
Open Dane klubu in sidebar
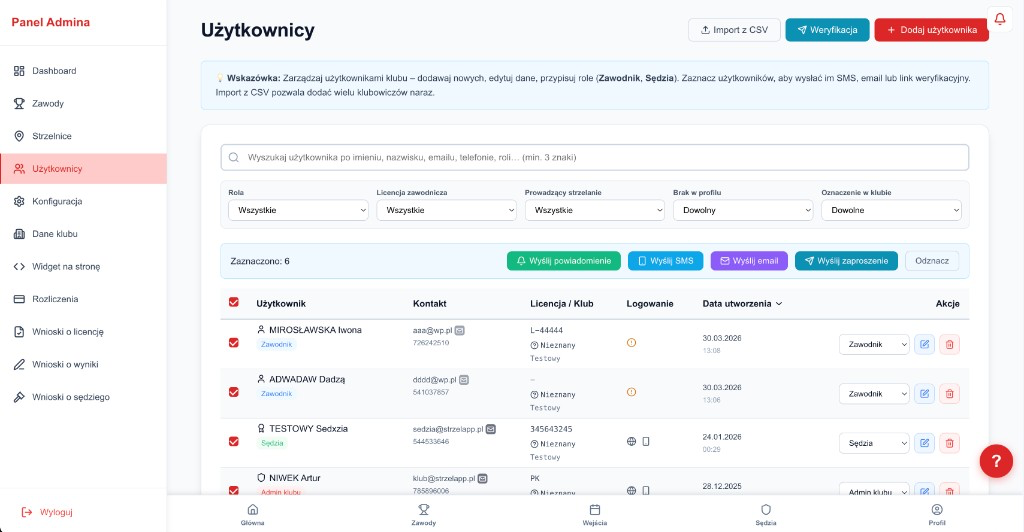[x=84, y=234]
